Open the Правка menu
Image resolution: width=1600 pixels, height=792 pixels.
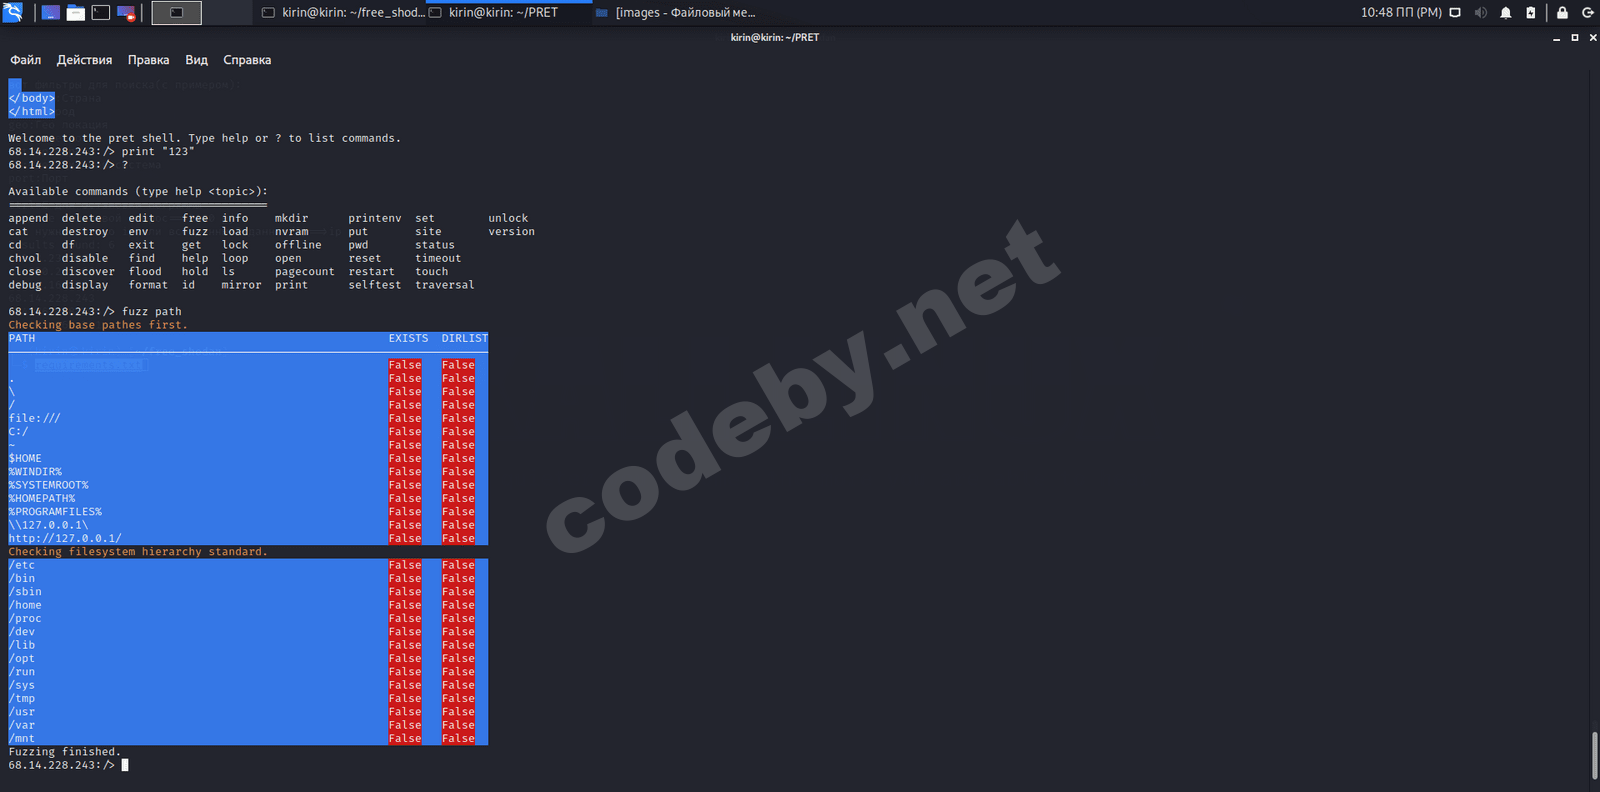click(148, 60)
